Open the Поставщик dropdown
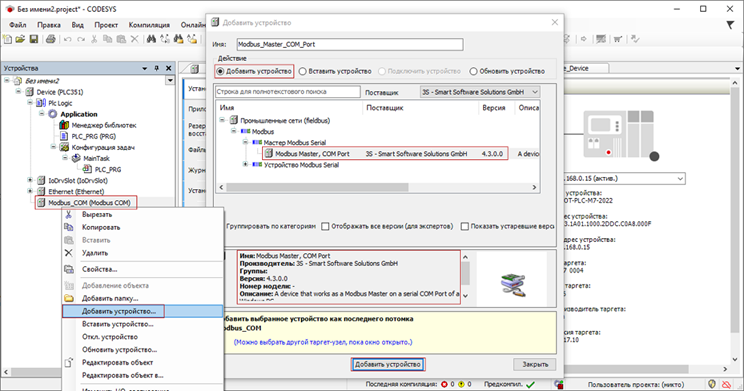Viewport: 744px width, 391px height. click(480, 92)
